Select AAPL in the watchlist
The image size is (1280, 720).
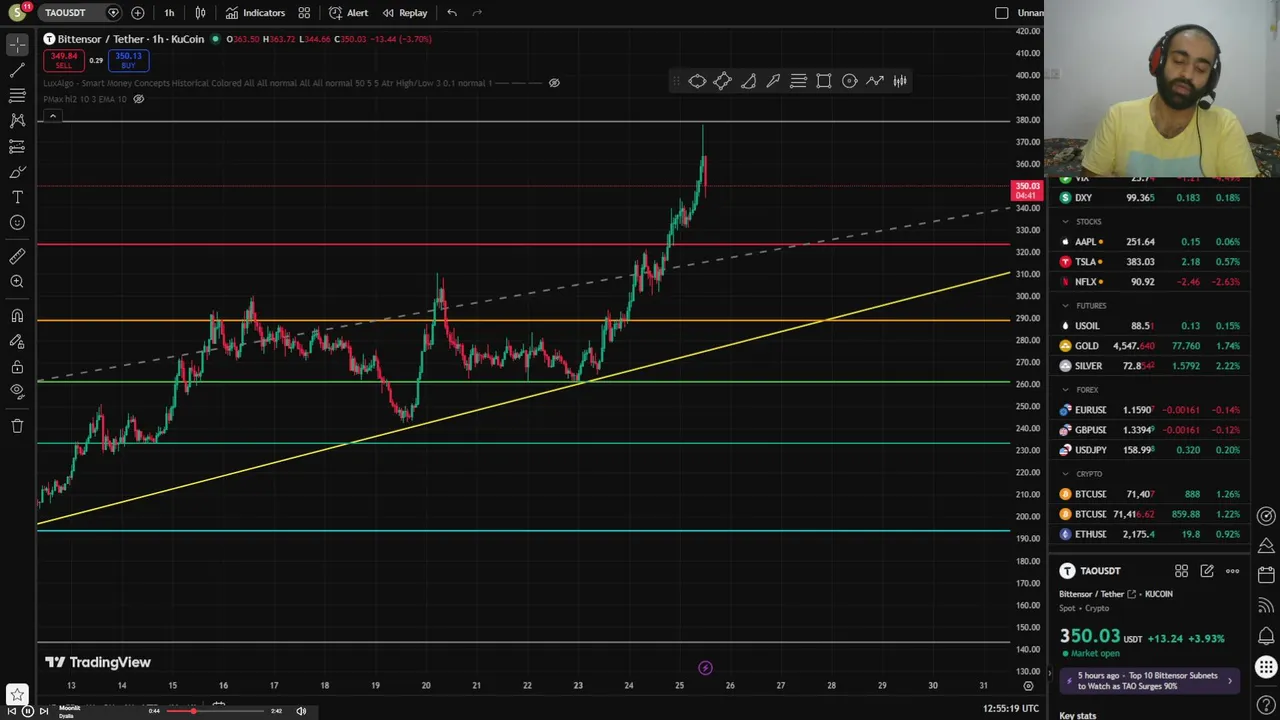pyautogui.click(x=1148, y=242)
